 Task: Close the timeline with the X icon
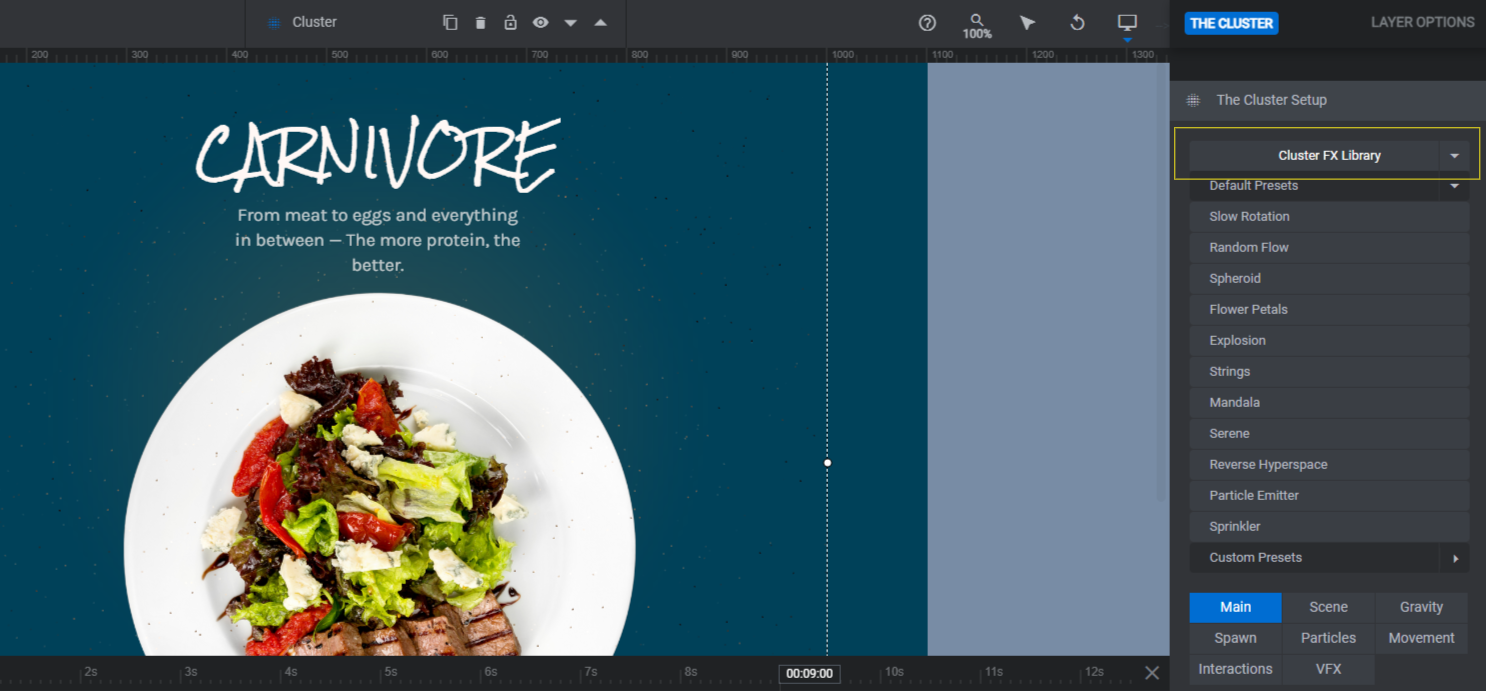coord(1152,673)
